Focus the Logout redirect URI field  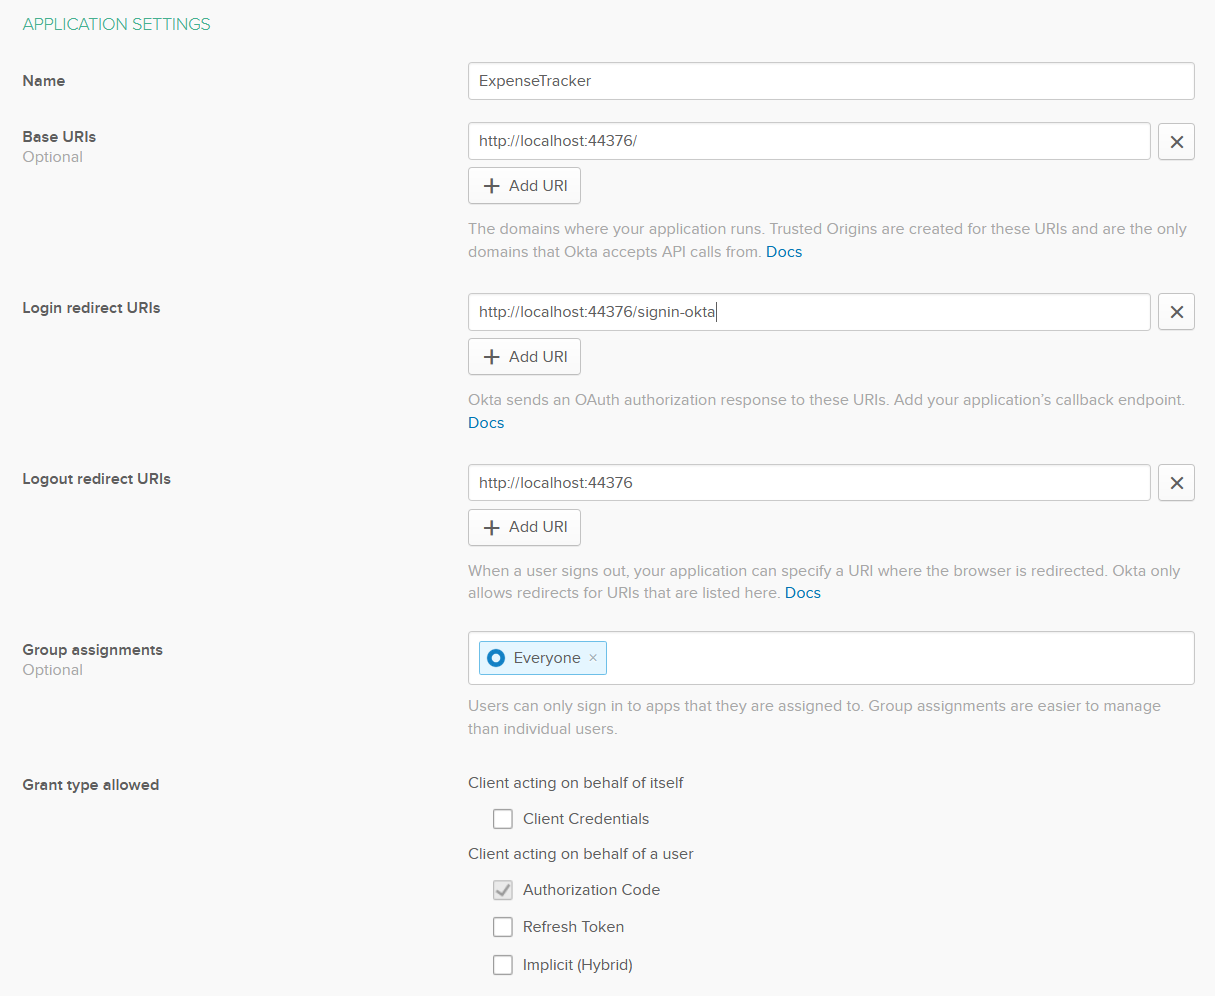click(x=808, y=483)
